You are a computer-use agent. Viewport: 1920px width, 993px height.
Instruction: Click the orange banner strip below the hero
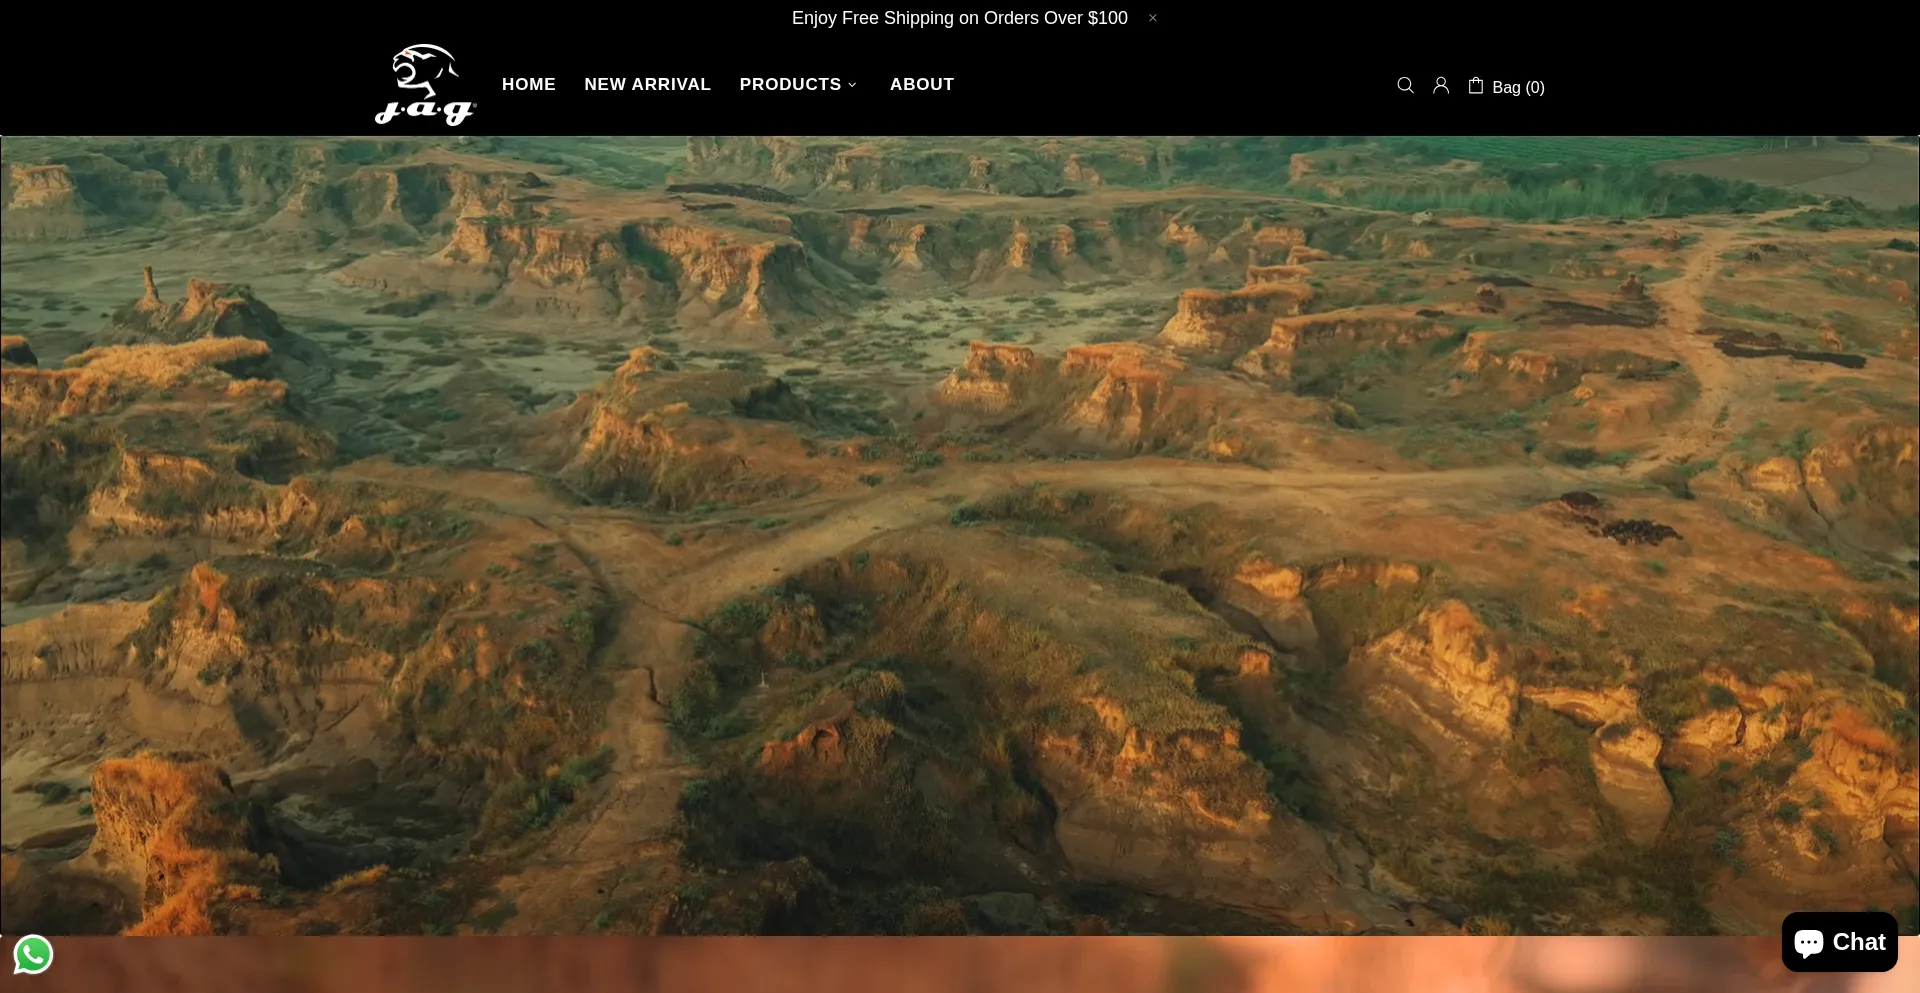960,965
